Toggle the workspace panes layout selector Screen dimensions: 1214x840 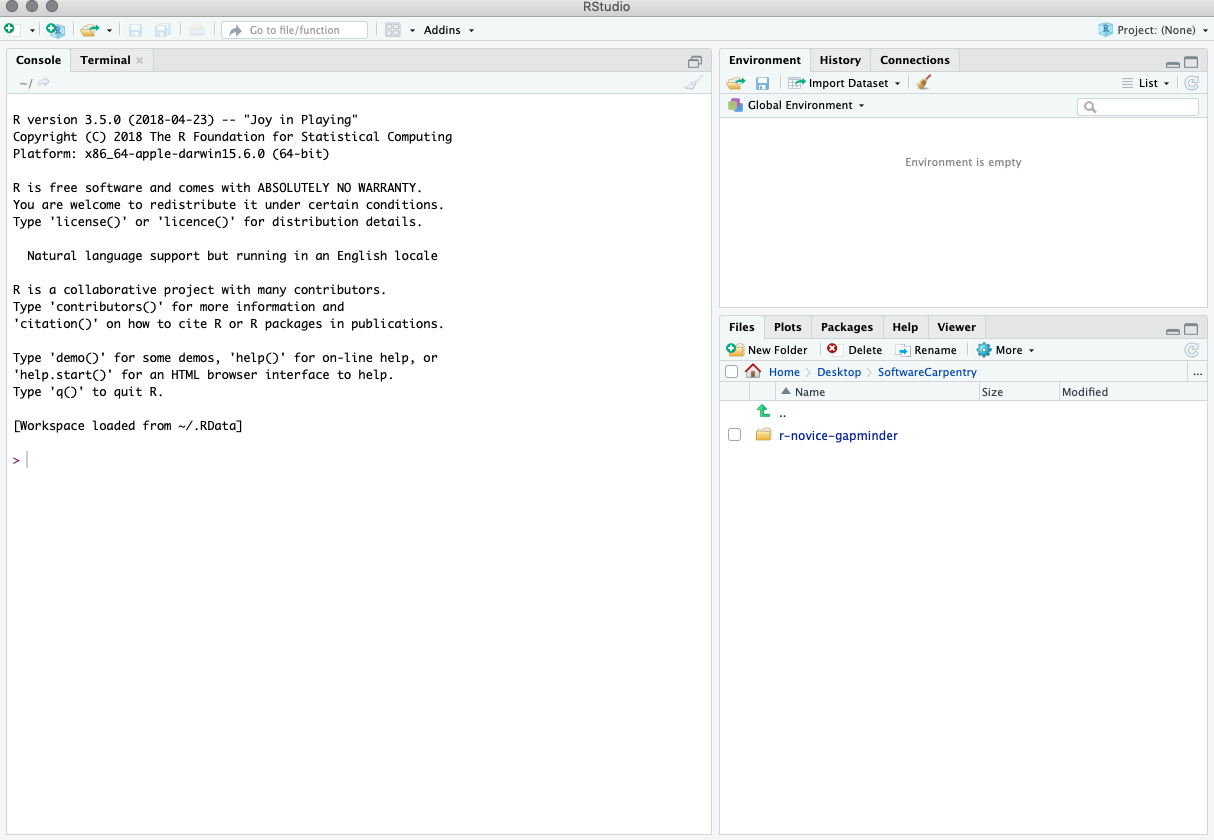(391, 30)
